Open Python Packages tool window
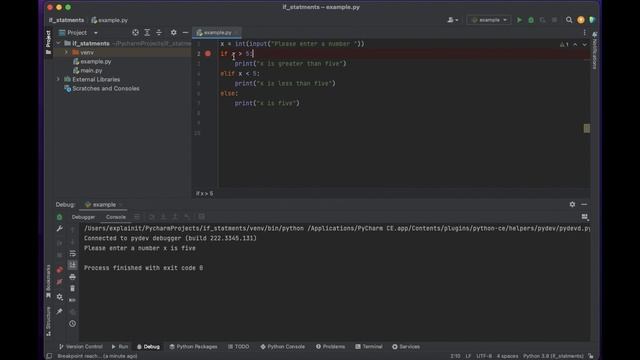The height and width of the screenshot is (360, 640). coord(193,347)
